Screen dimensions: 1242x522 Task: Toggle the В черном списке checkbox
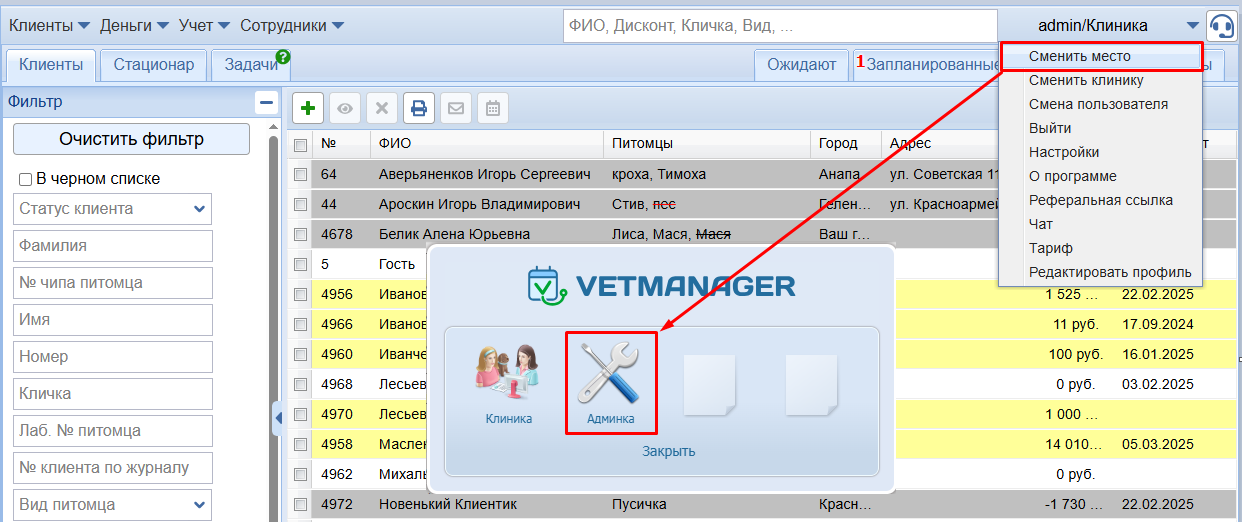[25, 179]
